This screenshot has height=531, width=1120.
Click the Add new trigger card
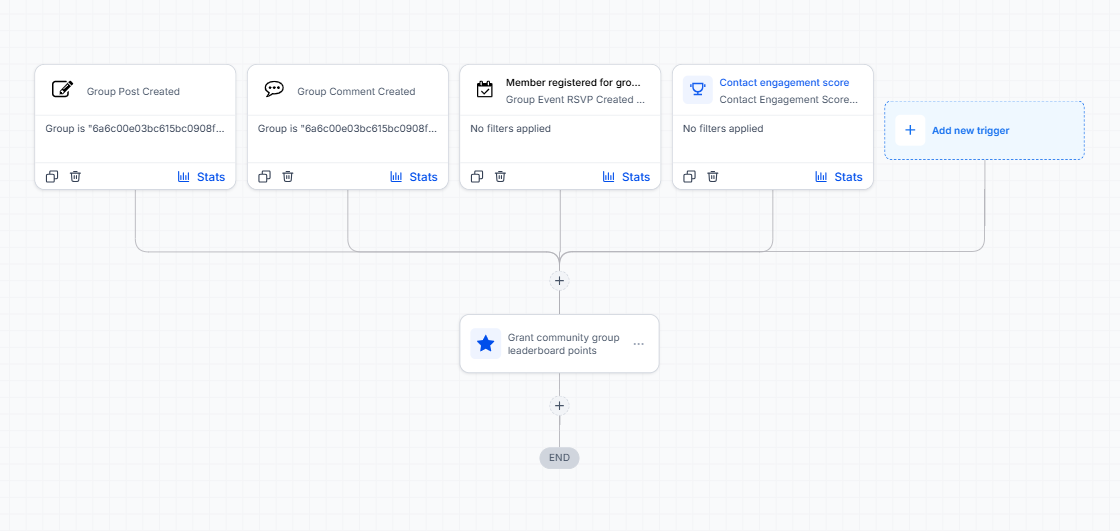point(984,130)
